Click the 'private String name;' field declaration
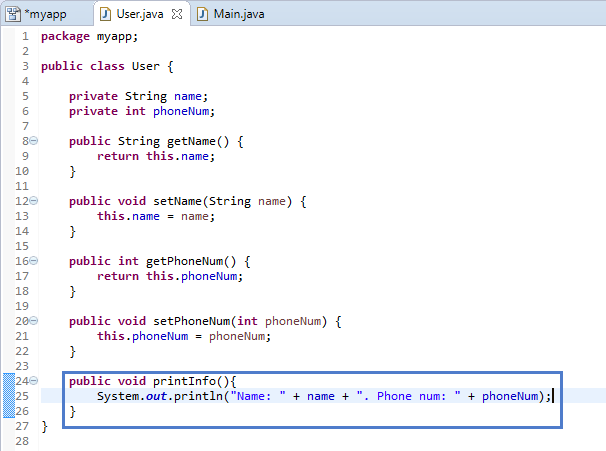 (138, 96)
